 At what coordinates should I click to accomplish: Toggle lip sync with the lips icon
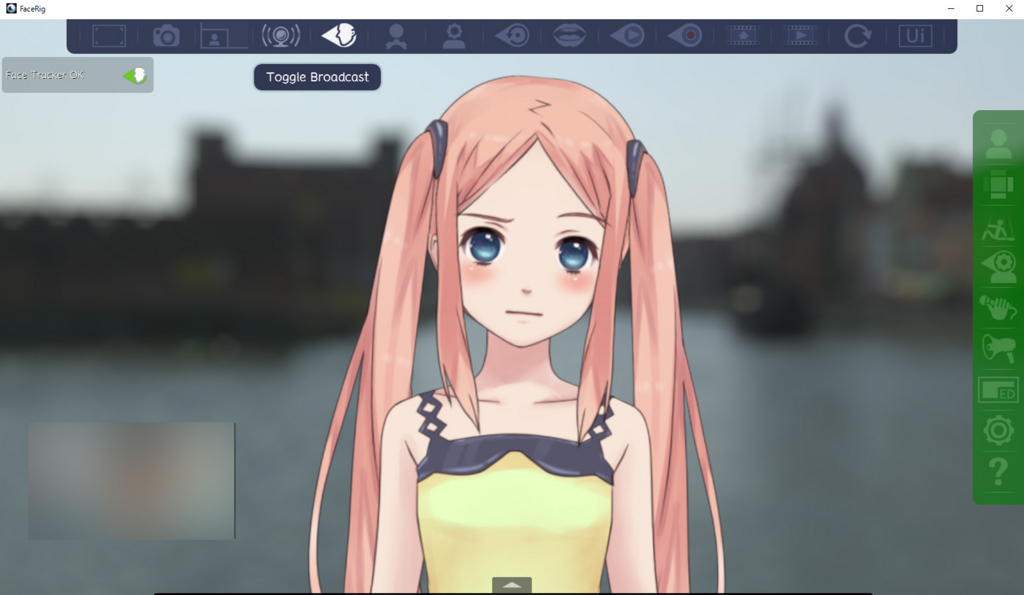point(570,36)
